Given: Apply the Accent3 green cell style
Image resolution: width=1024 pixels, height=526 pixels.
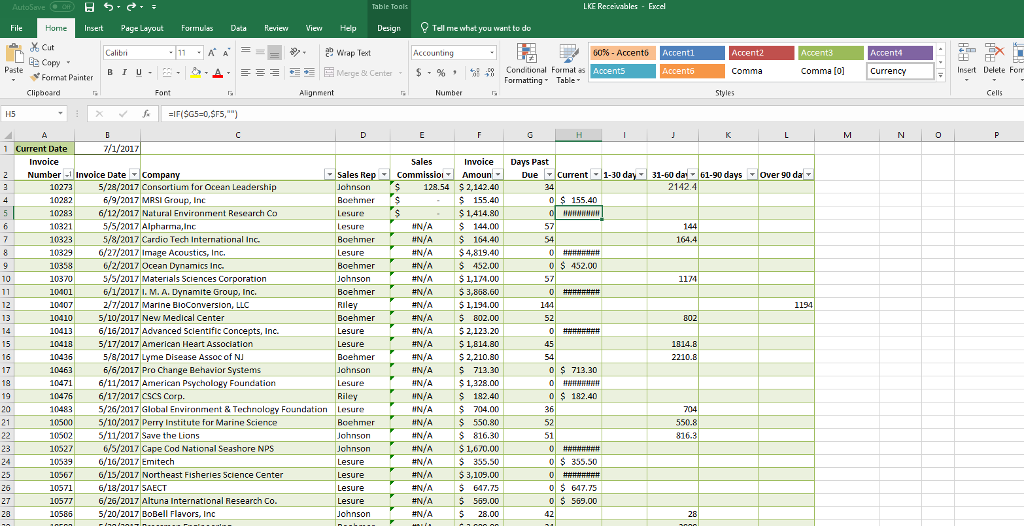Looking at the screenshot, I should click(831, 53).
